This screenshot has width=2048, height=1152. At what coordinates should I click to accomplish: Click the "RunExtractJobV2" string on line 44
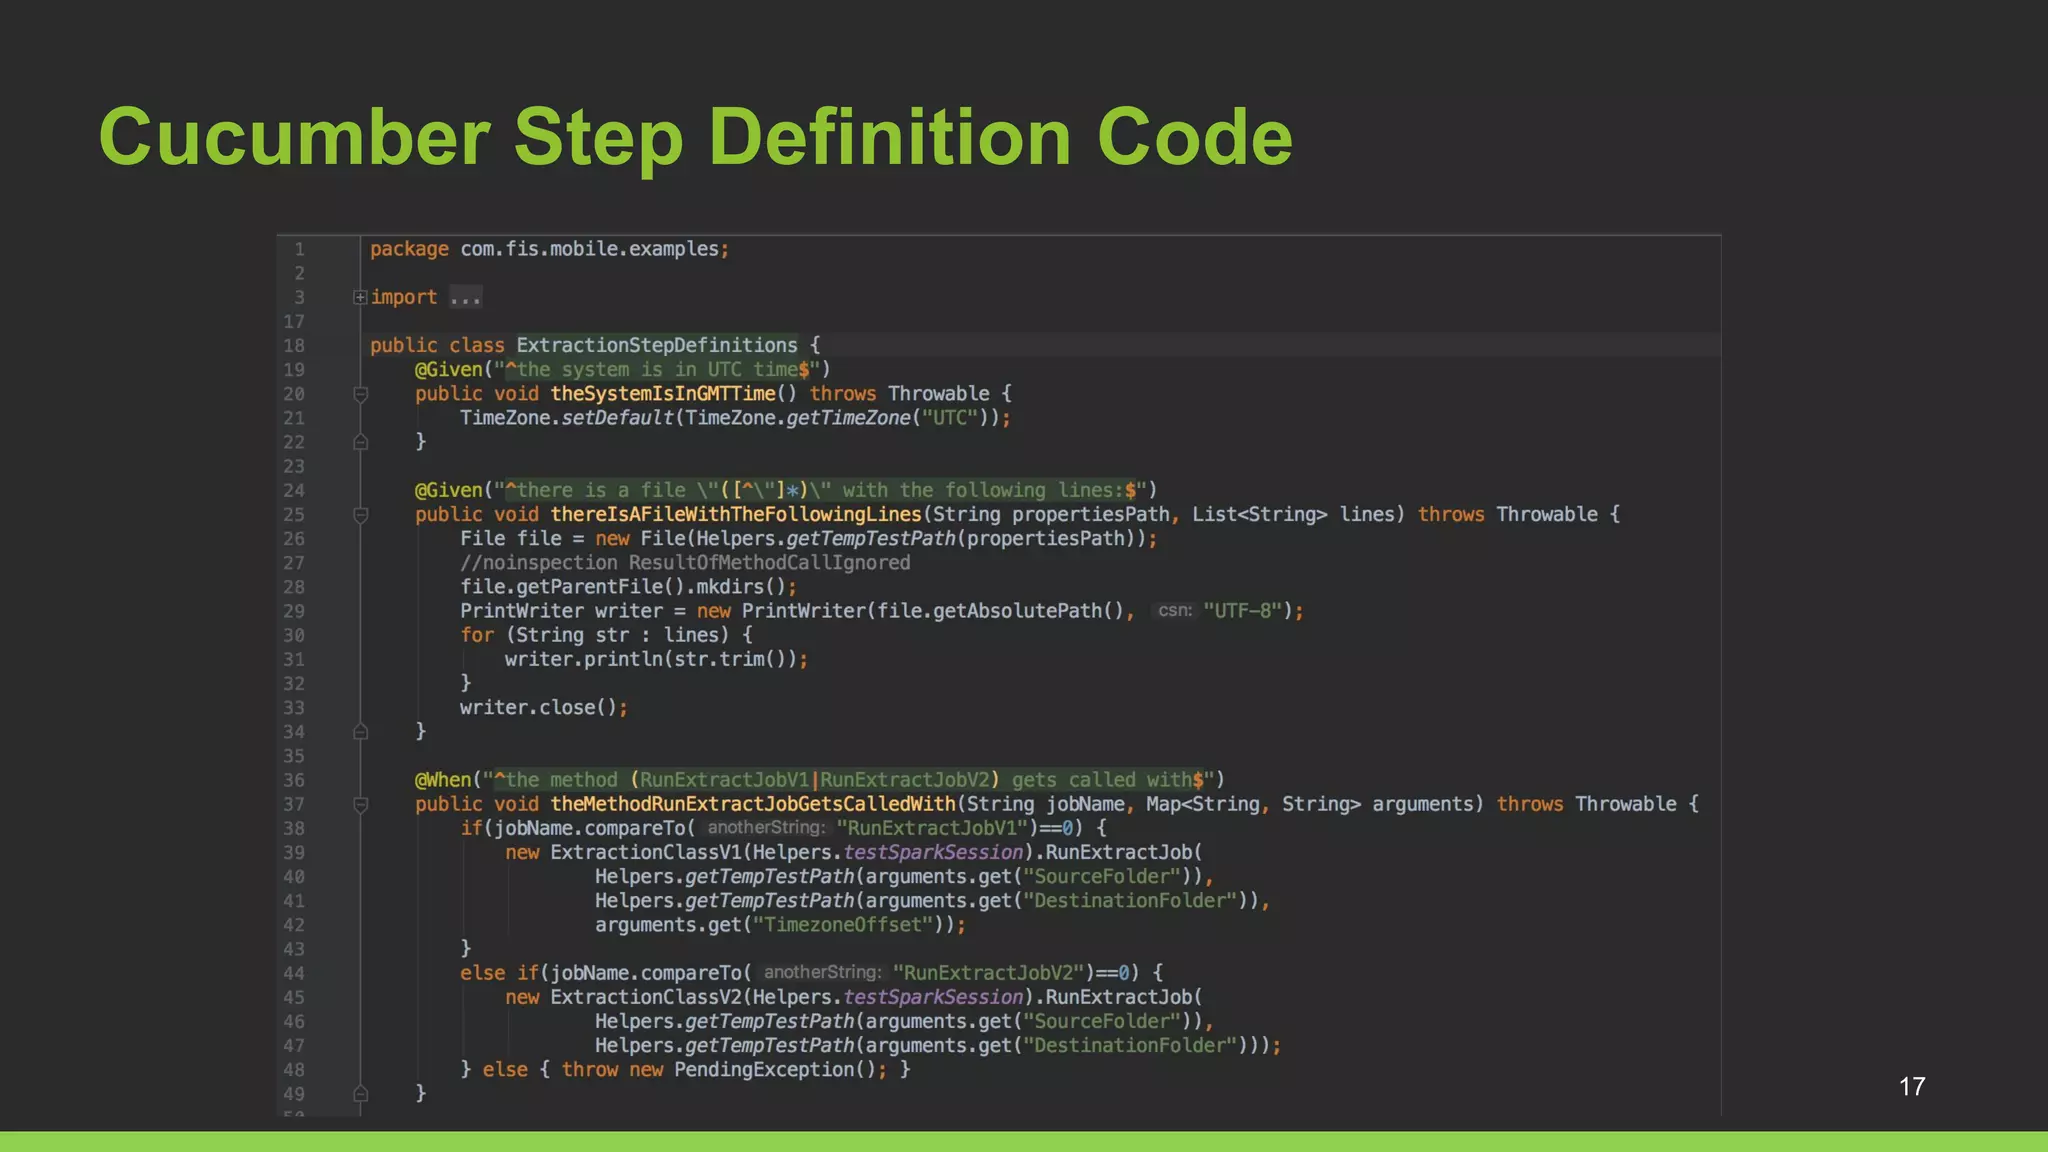tap(989, 973)
